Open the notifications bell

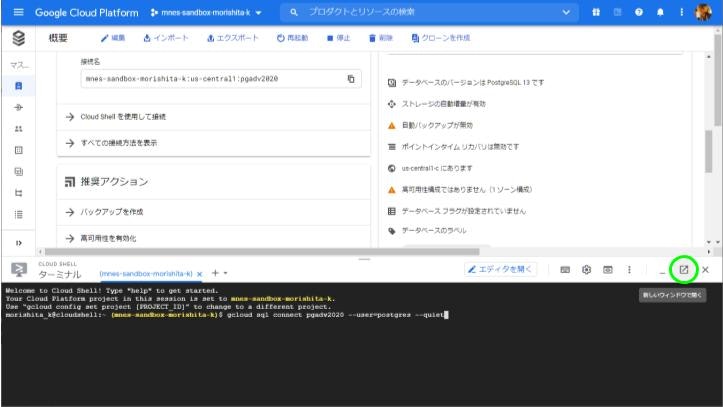click(660, 12)
